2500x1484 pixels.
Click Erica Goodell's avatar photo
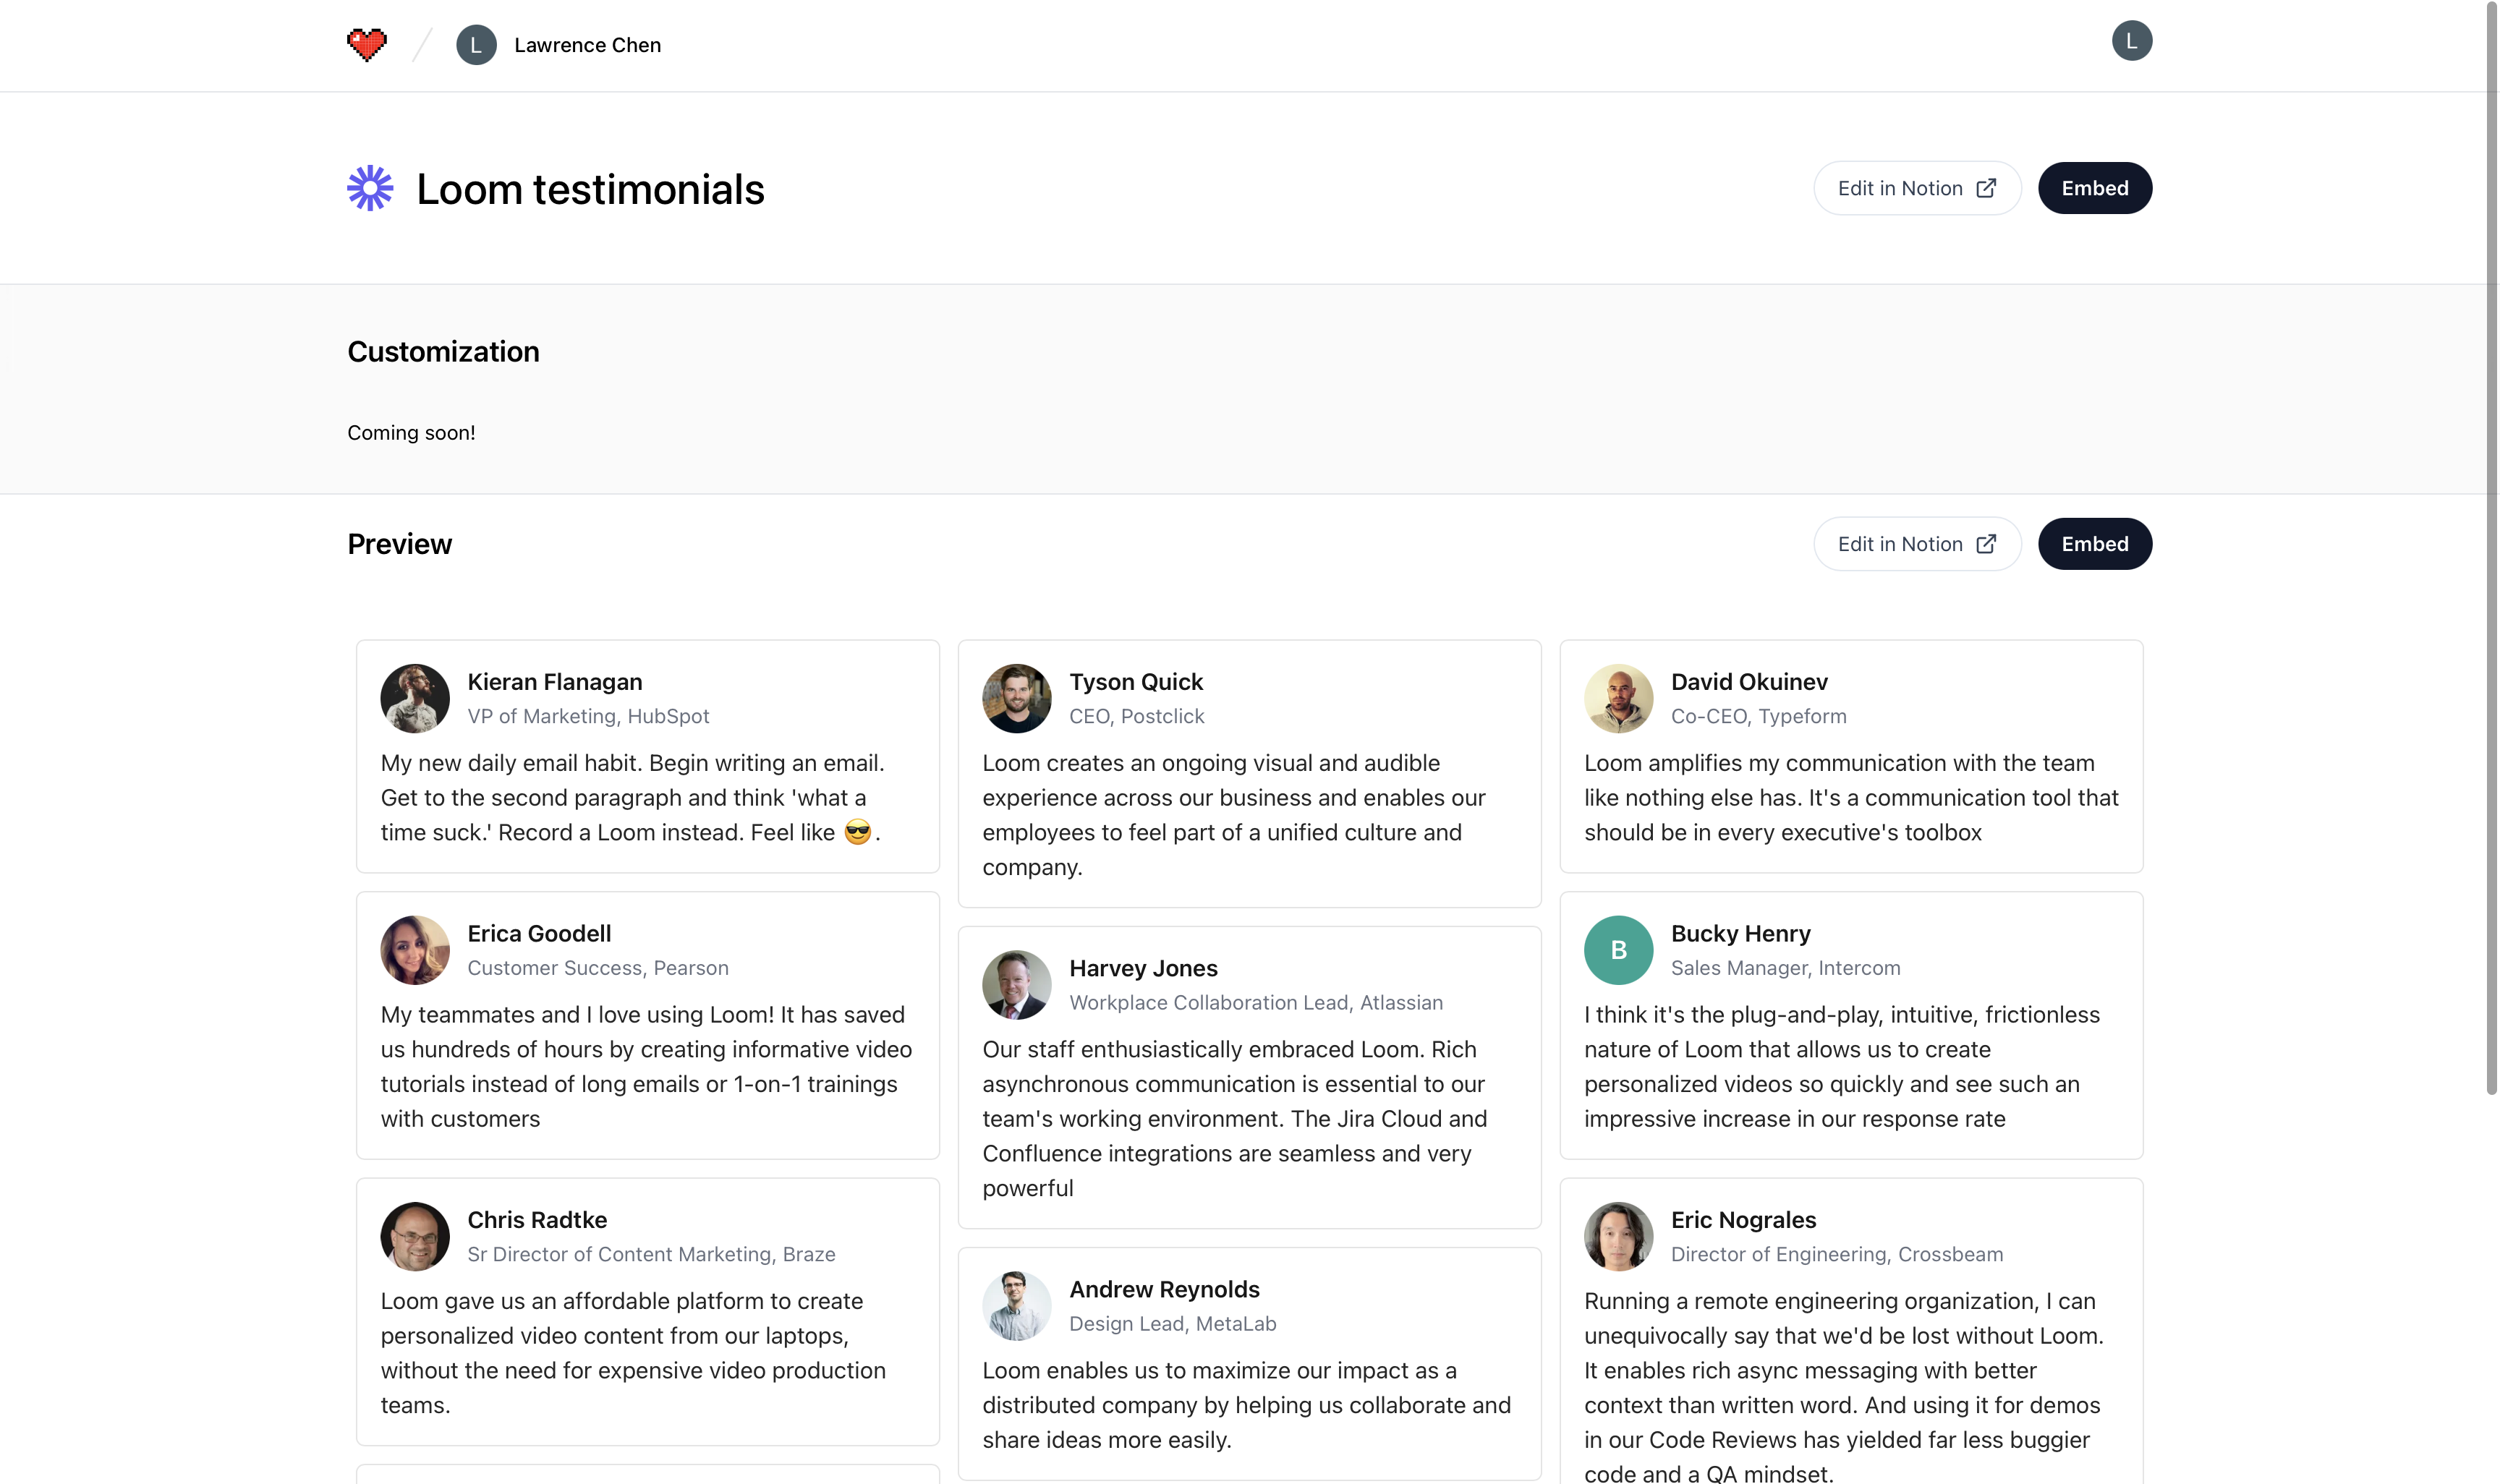point(415,951)
